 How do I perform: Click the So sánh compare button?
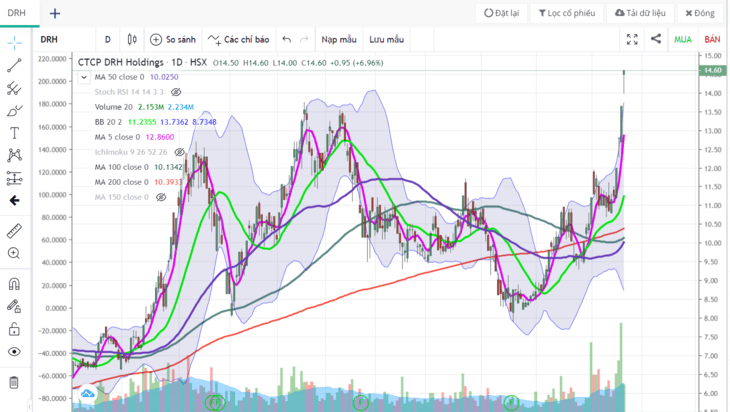(173, 40)
